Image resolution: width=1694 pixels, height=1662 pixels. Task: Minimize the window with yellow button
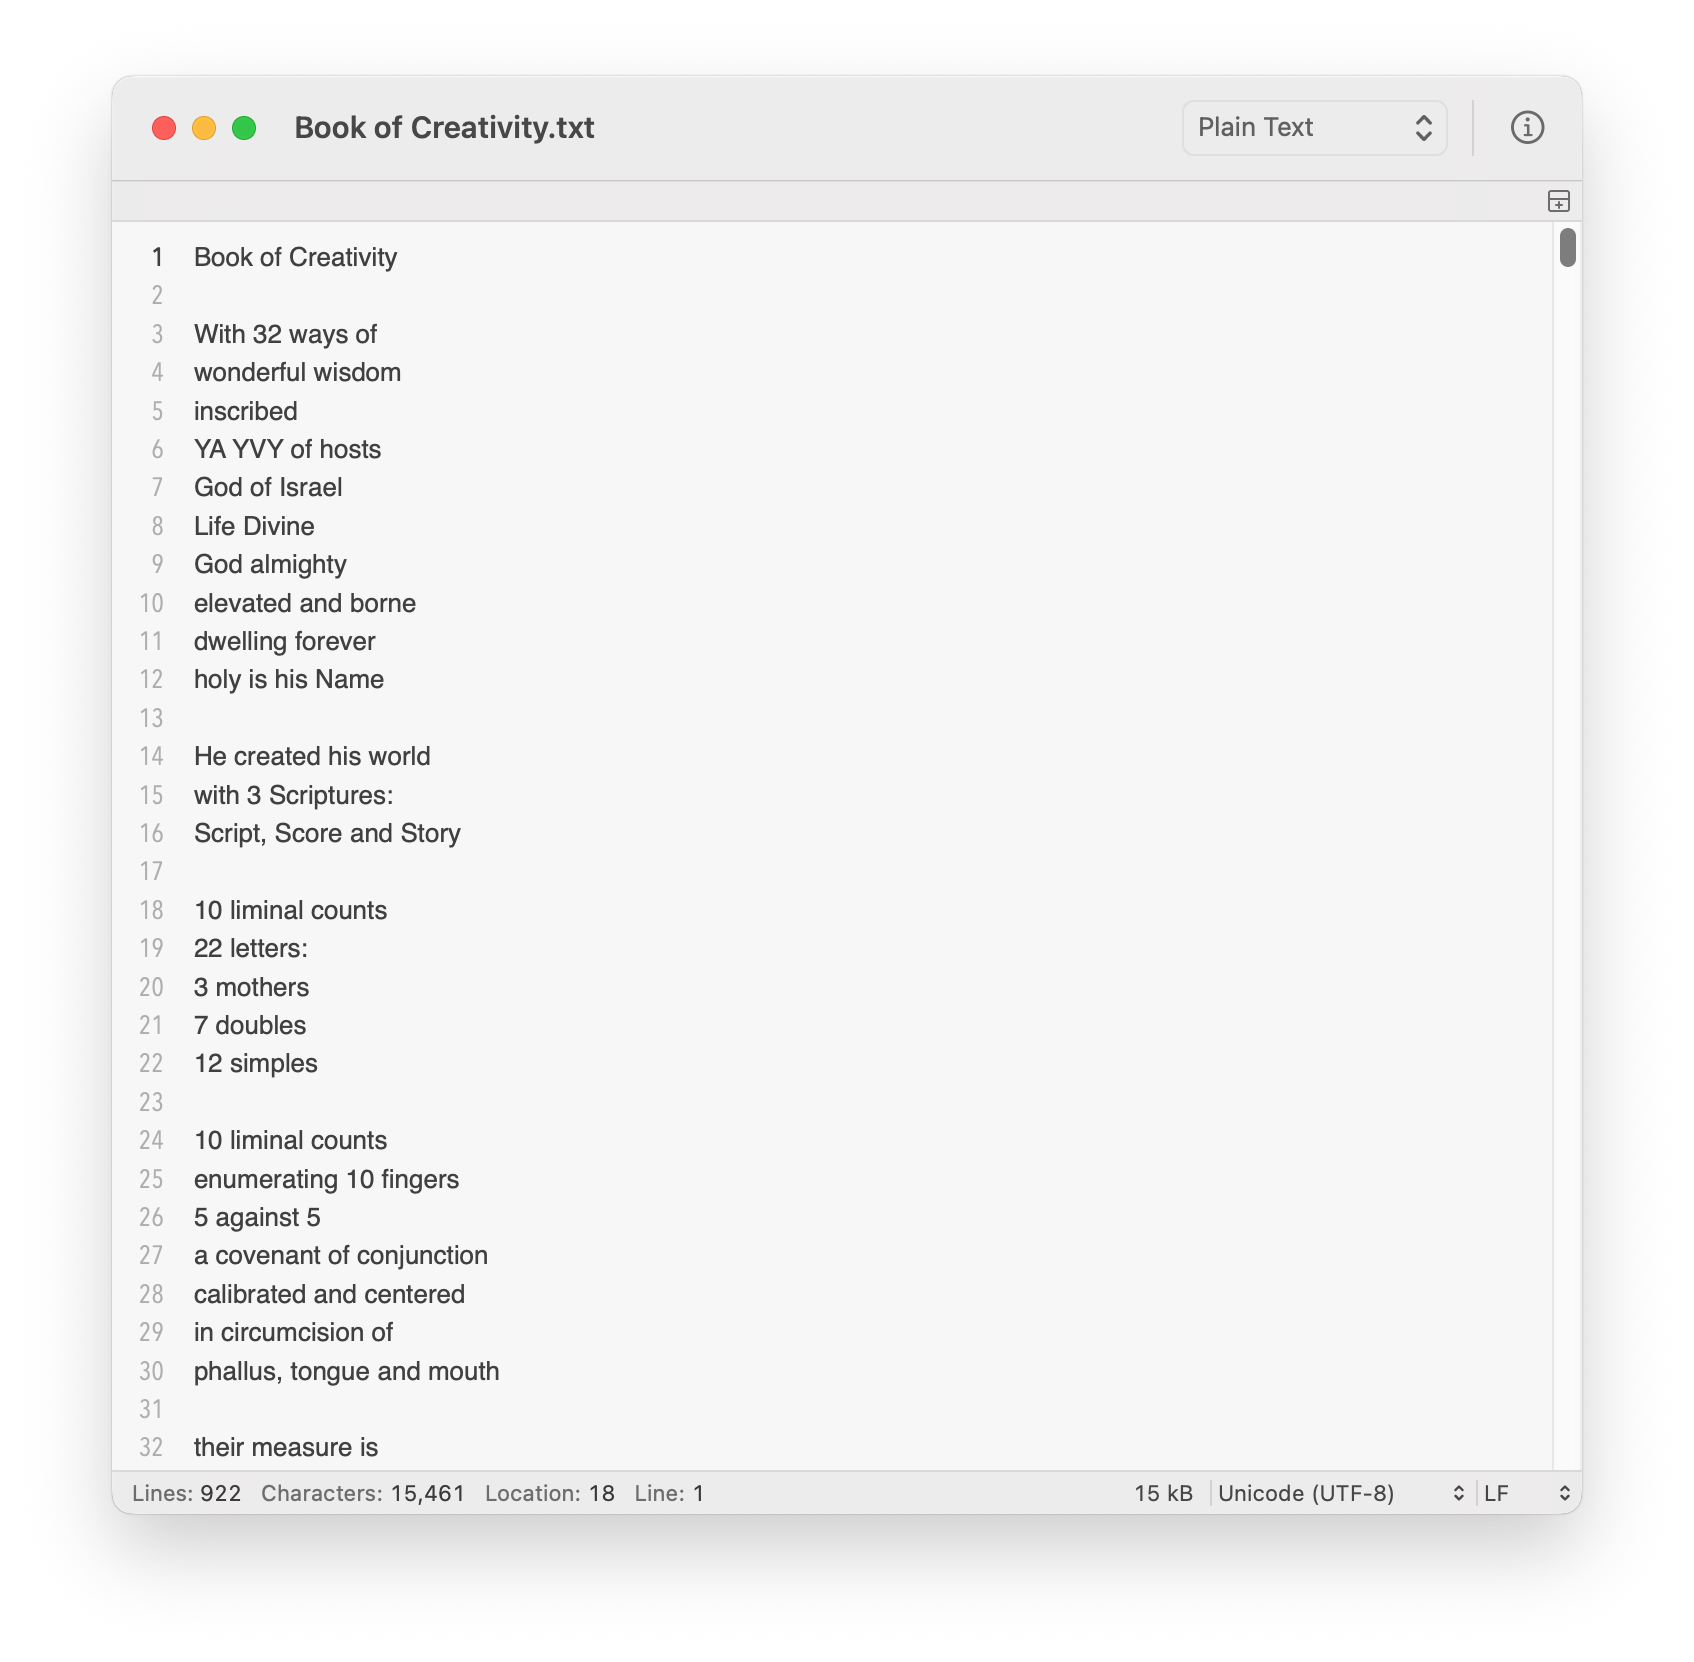[204, 128]
